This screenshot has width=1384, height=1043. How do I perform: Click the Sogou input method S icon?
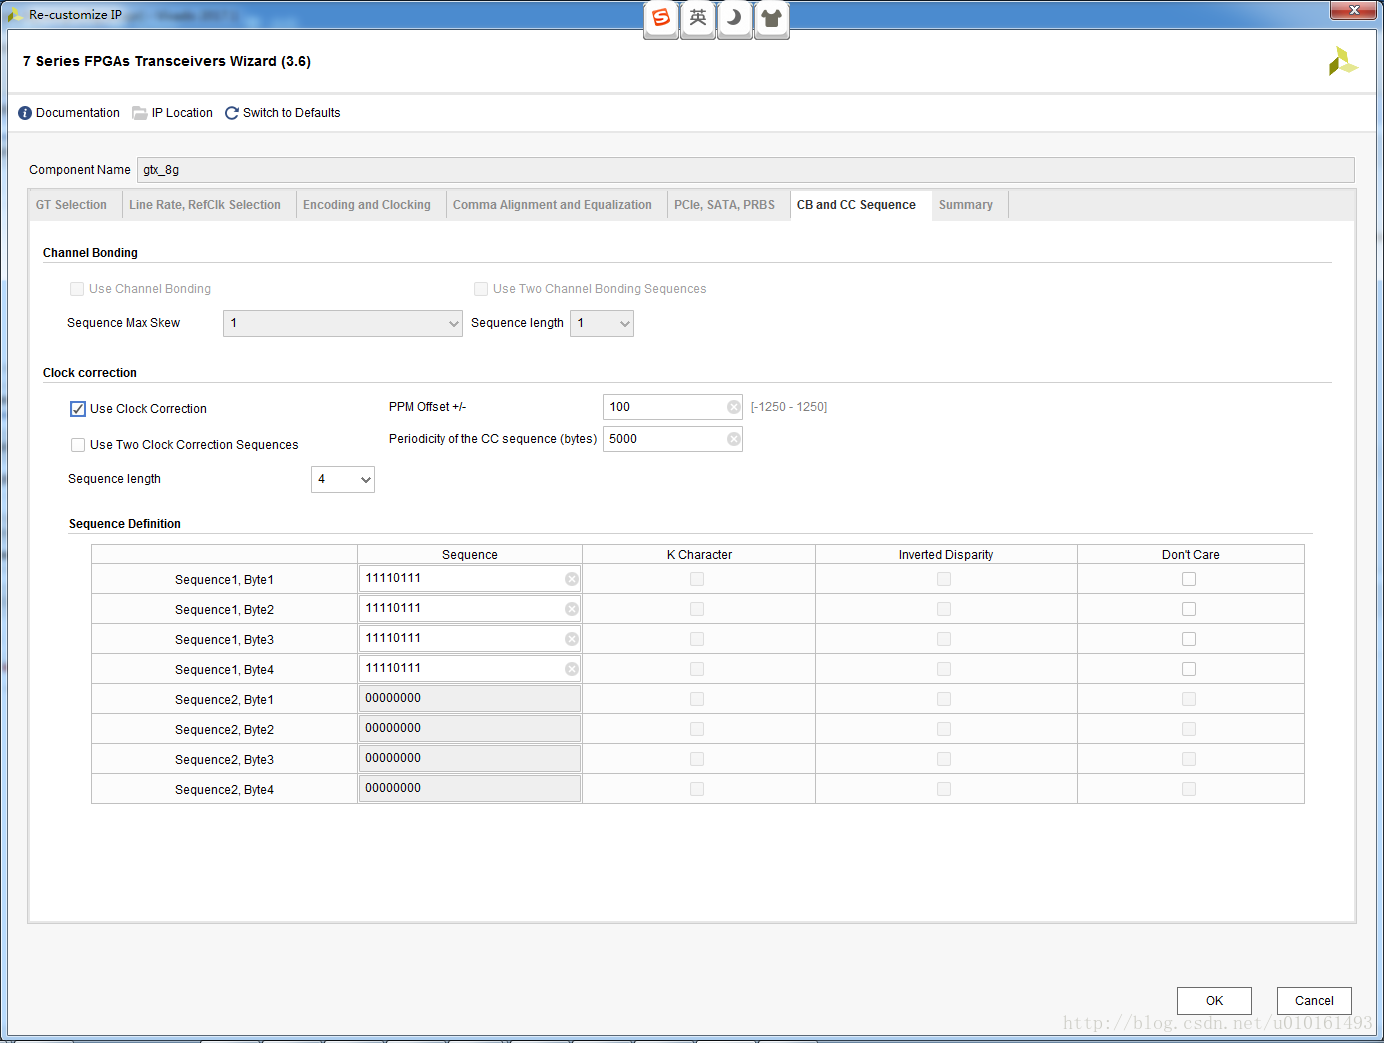(661, 18)
